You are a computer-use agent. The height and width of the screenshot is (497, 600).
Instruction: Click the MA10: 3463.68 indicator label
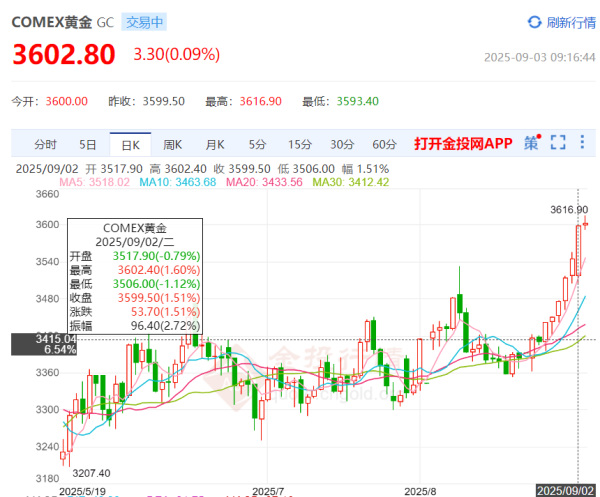(178, 182)
